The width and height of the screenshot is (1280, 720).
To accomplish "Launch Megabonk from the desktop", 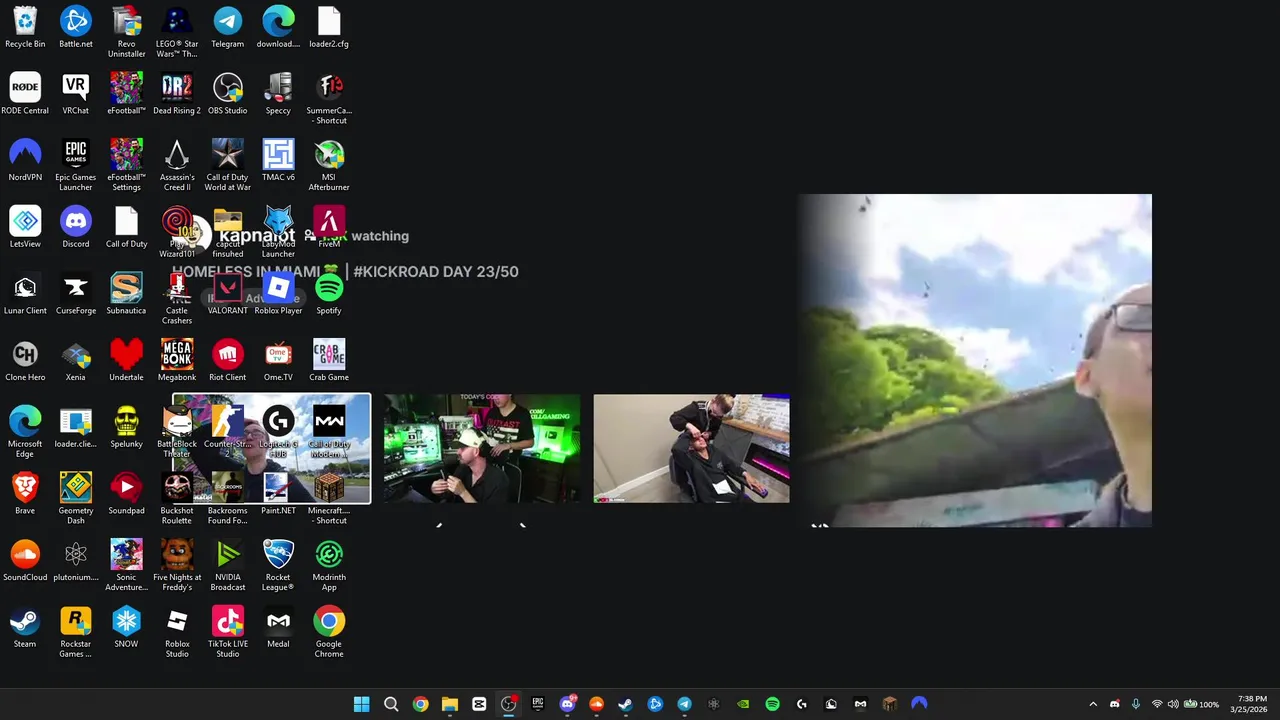I will [177, 361].
